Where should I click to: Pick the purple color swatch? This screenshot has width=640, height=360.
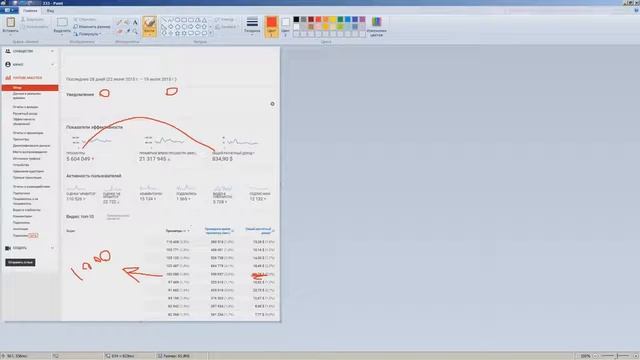[x=362, y=19]
